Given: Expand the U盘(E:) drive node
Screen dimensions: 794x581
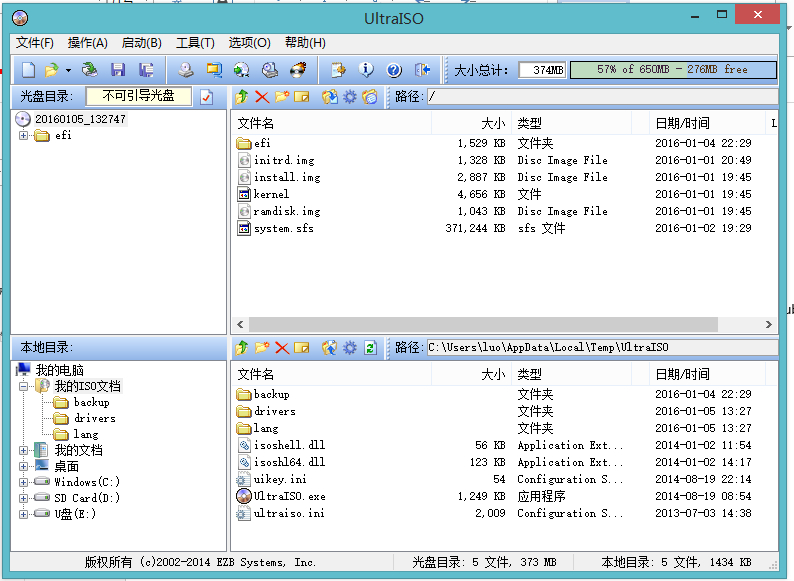Looking at the screenshot, I should click(x=23, y=514).
